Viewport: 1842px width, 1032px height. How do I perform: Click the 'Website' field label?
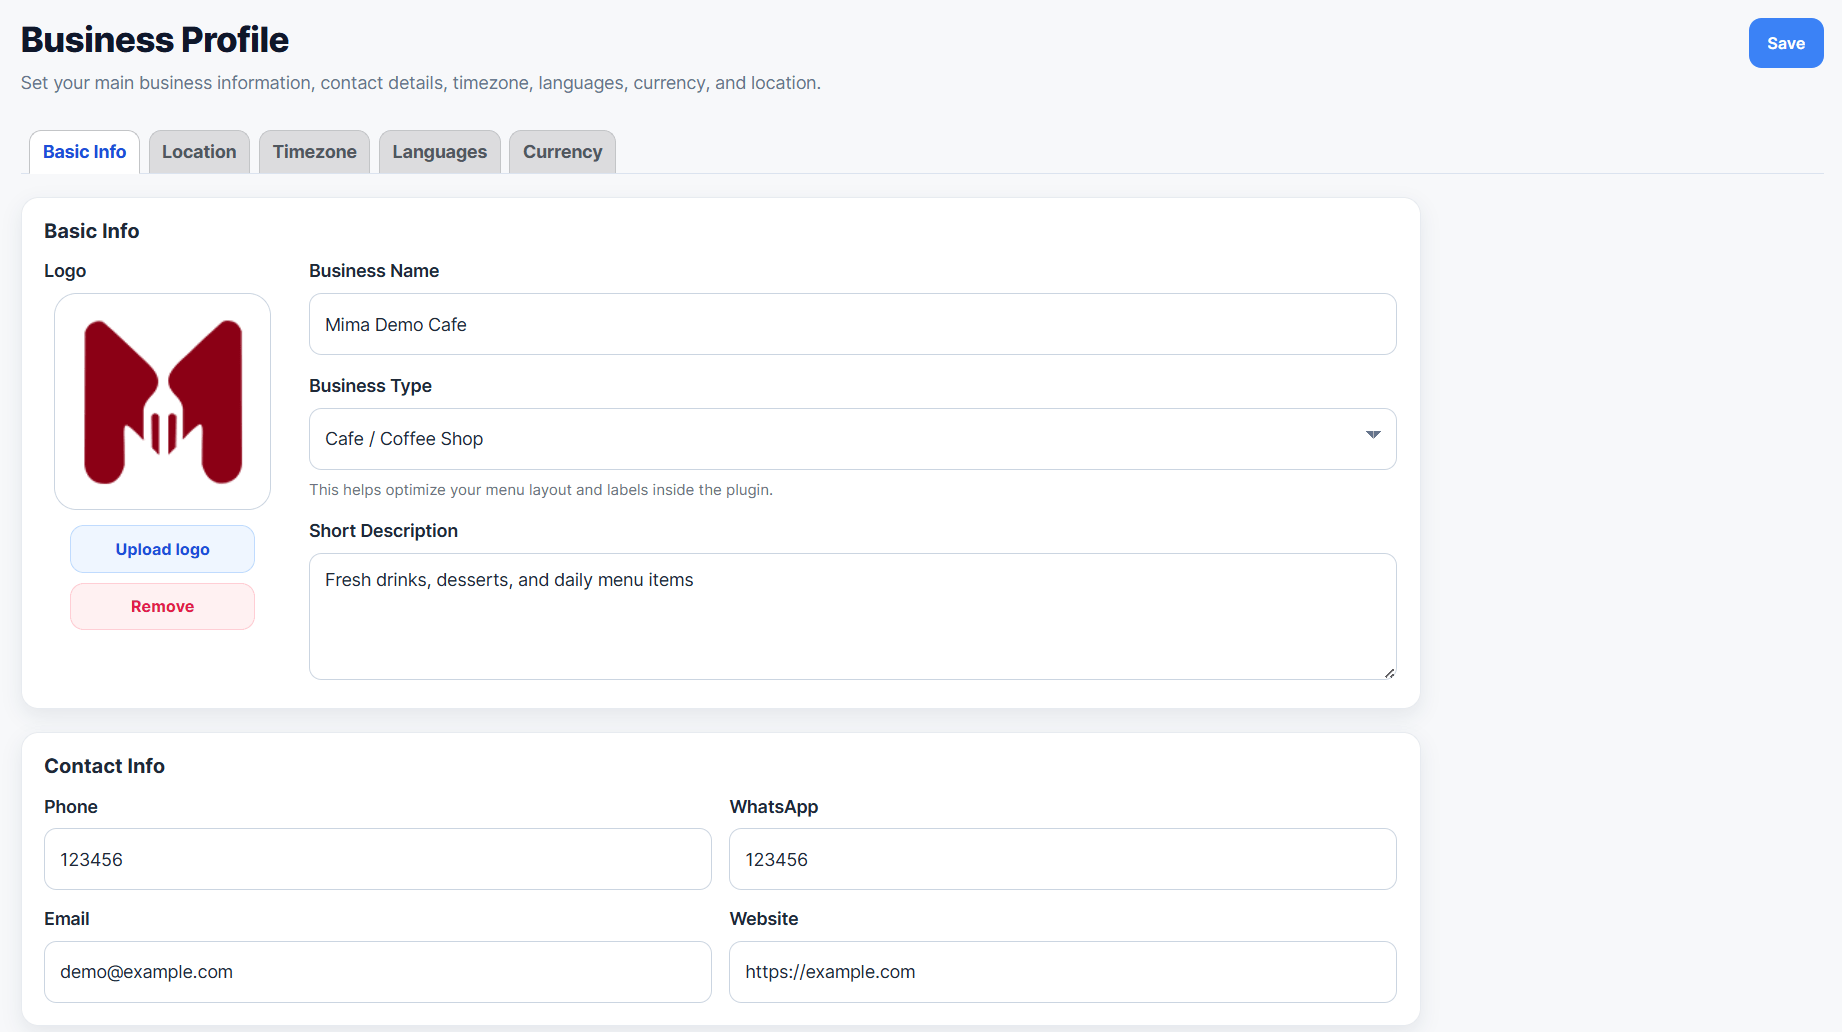[x=764, y=919]
